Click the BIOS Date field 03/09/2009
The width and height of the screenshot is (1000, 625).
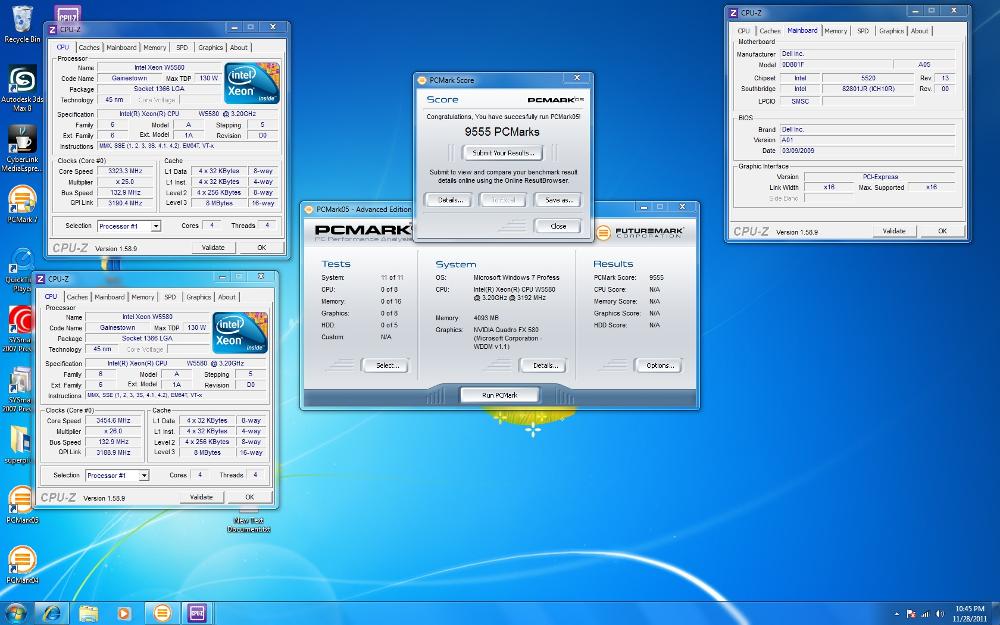[867, 151]
